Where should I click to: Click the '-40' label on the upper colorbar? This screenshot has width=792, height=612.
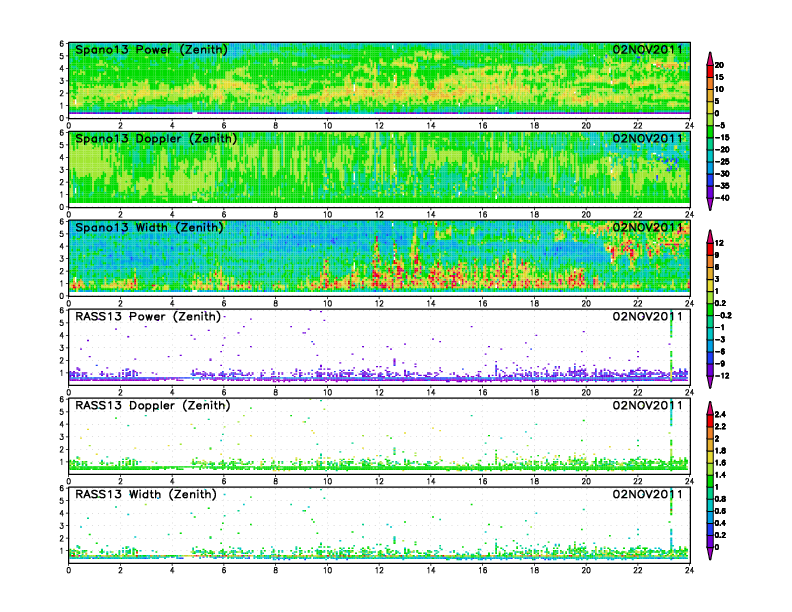[722, 198]
